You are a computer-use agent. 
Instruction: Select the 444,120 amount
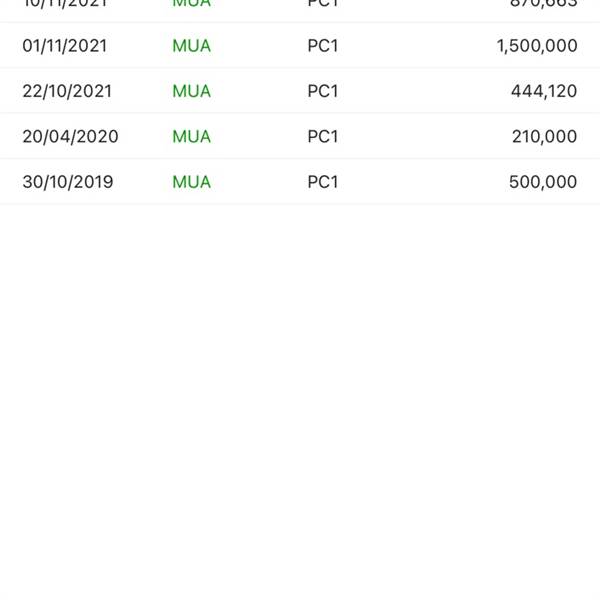tap(544, 91)
